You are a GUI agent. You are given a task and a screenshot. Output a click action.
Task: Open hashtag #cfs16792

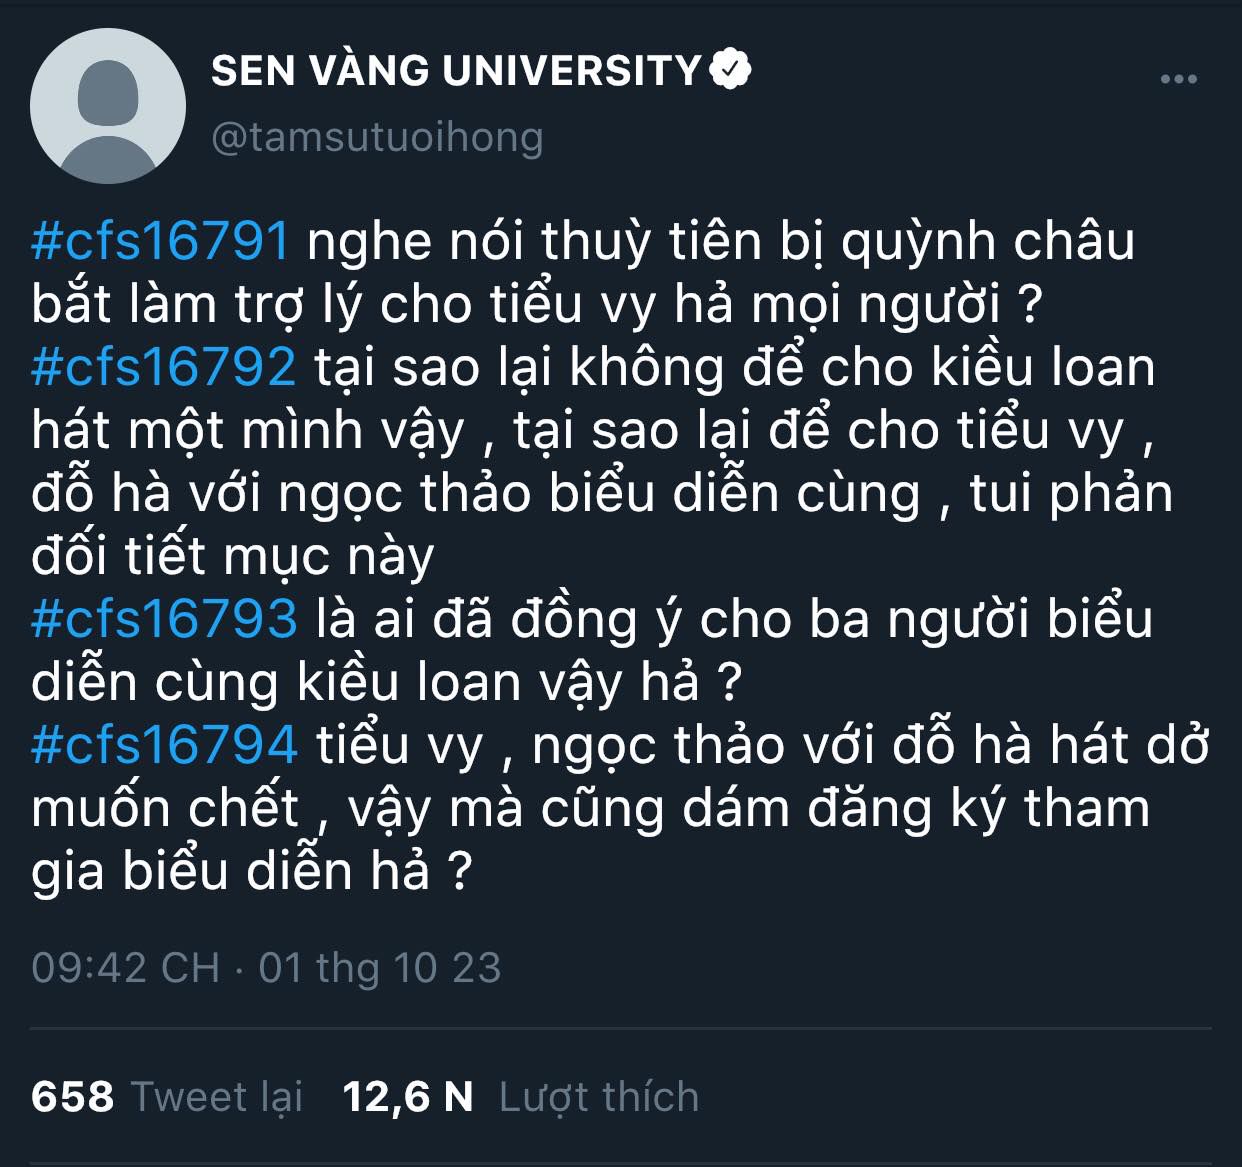(164, 367)
